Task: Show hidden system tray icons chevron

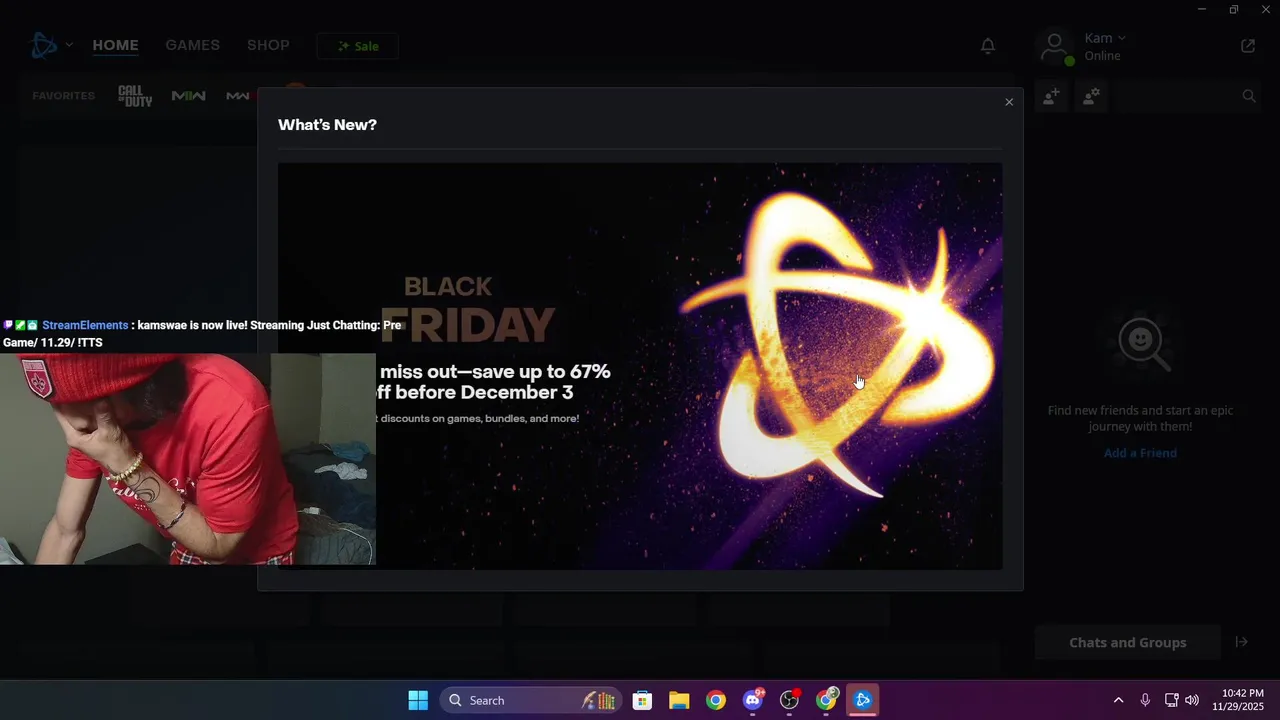Action: (1118, 700)
